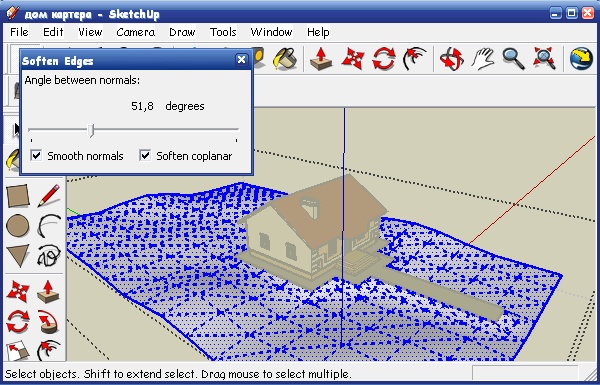600x385 pixels.
Task: Select the Follow Me tool
Action: 49,321
